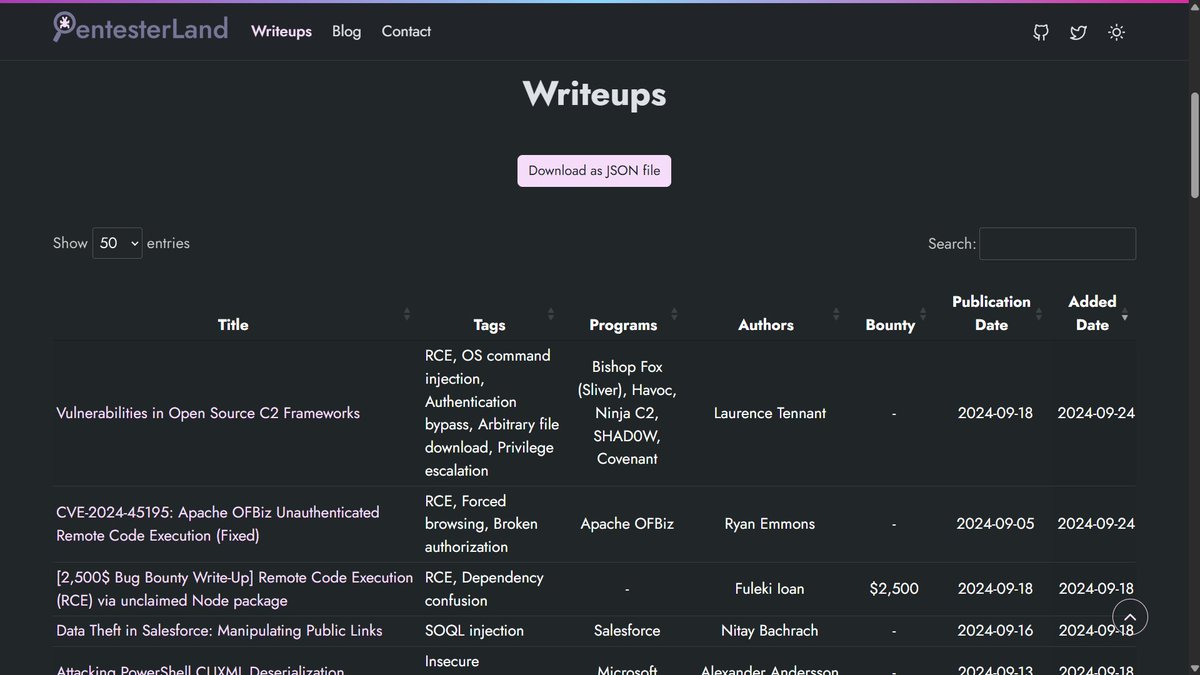
Task: Click the sort arrows beside Tags
Action: pyautogui.click(x=551, y=313)
